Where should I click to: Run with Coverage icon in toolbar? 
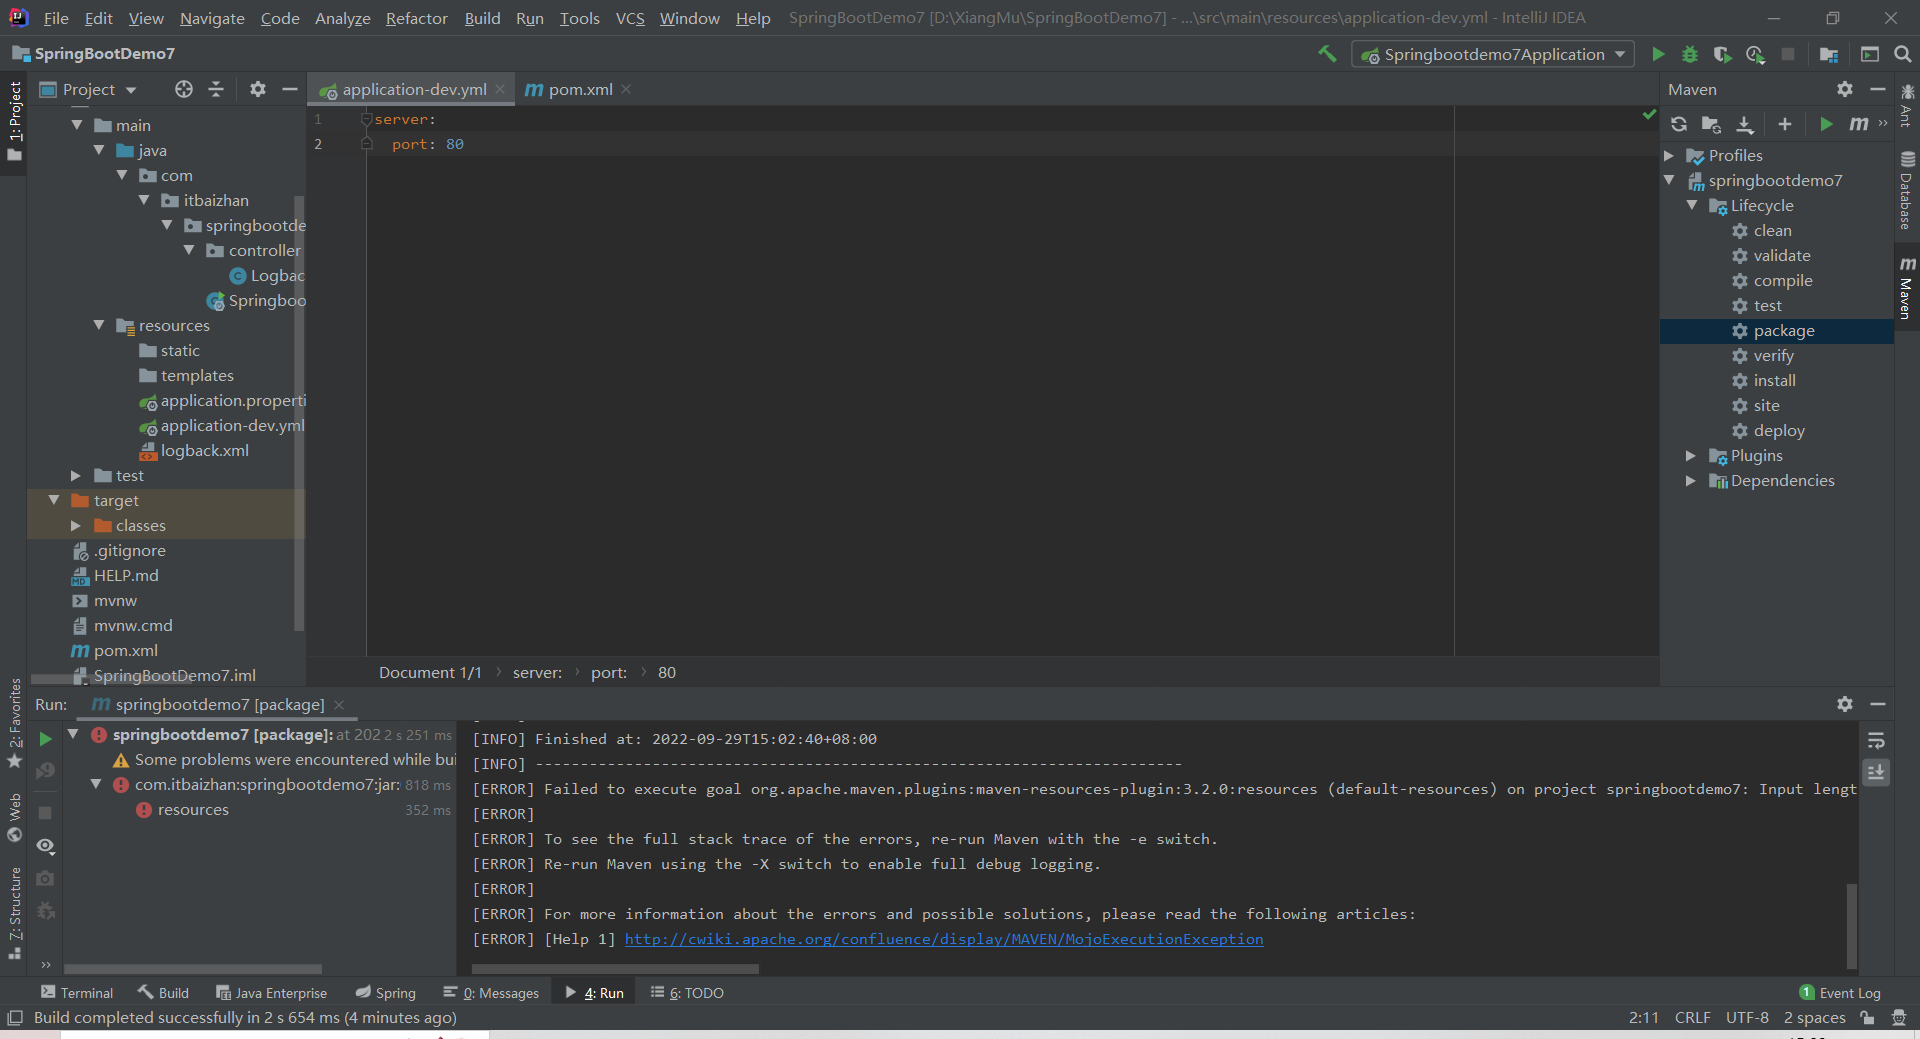pos(1722,54)
